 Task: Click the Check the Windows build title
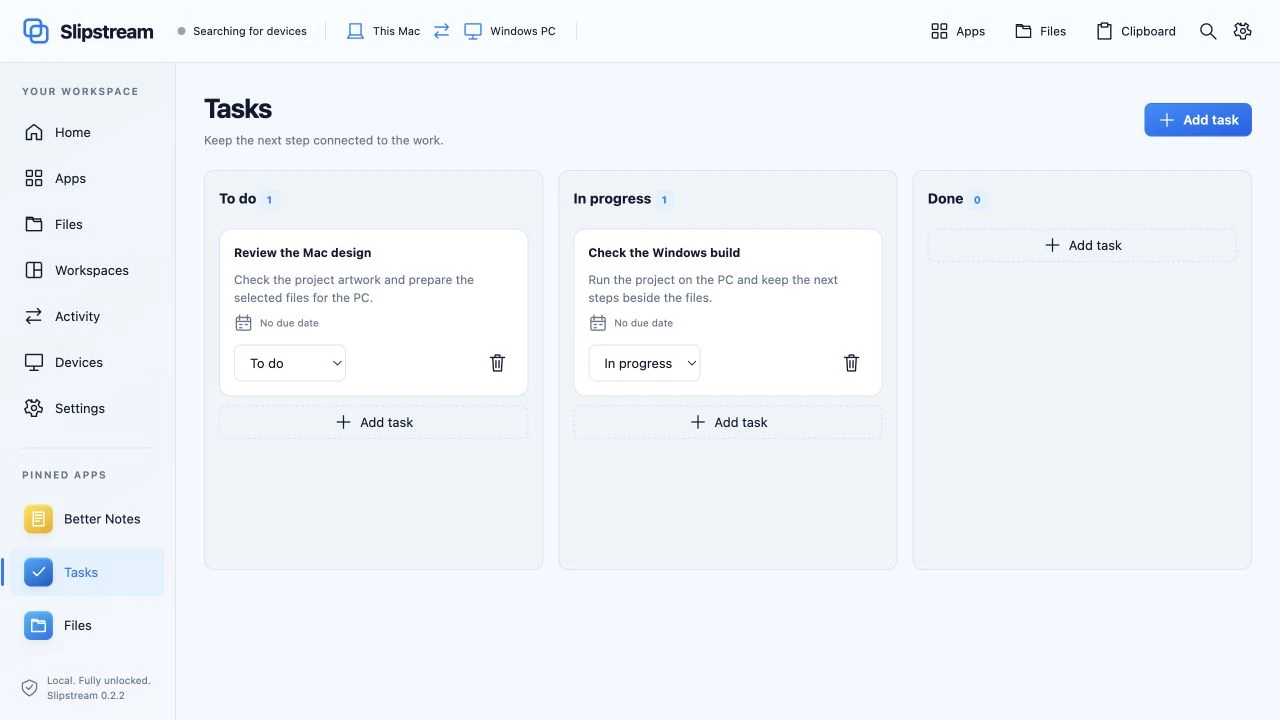[x=664, y=253]
